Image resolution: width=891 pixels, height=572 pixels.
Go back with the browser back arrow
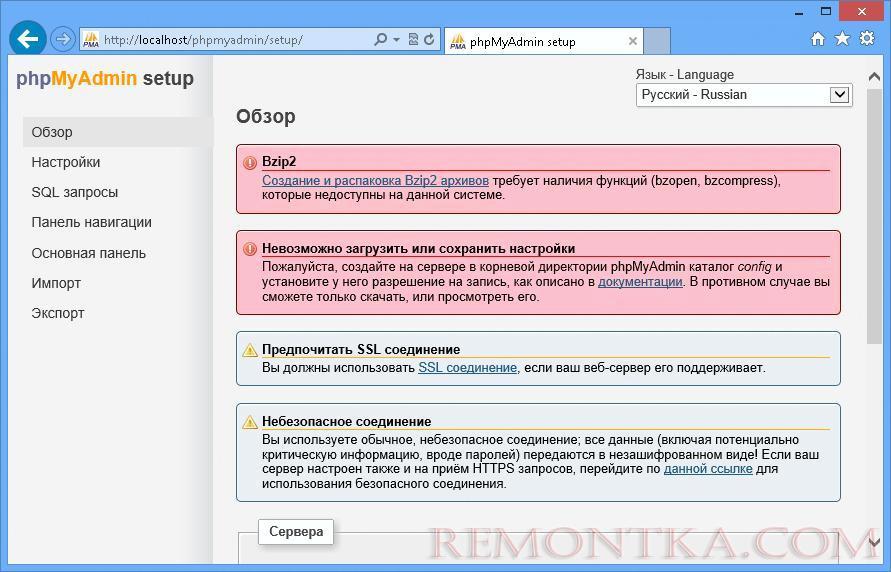coord(27,39)
